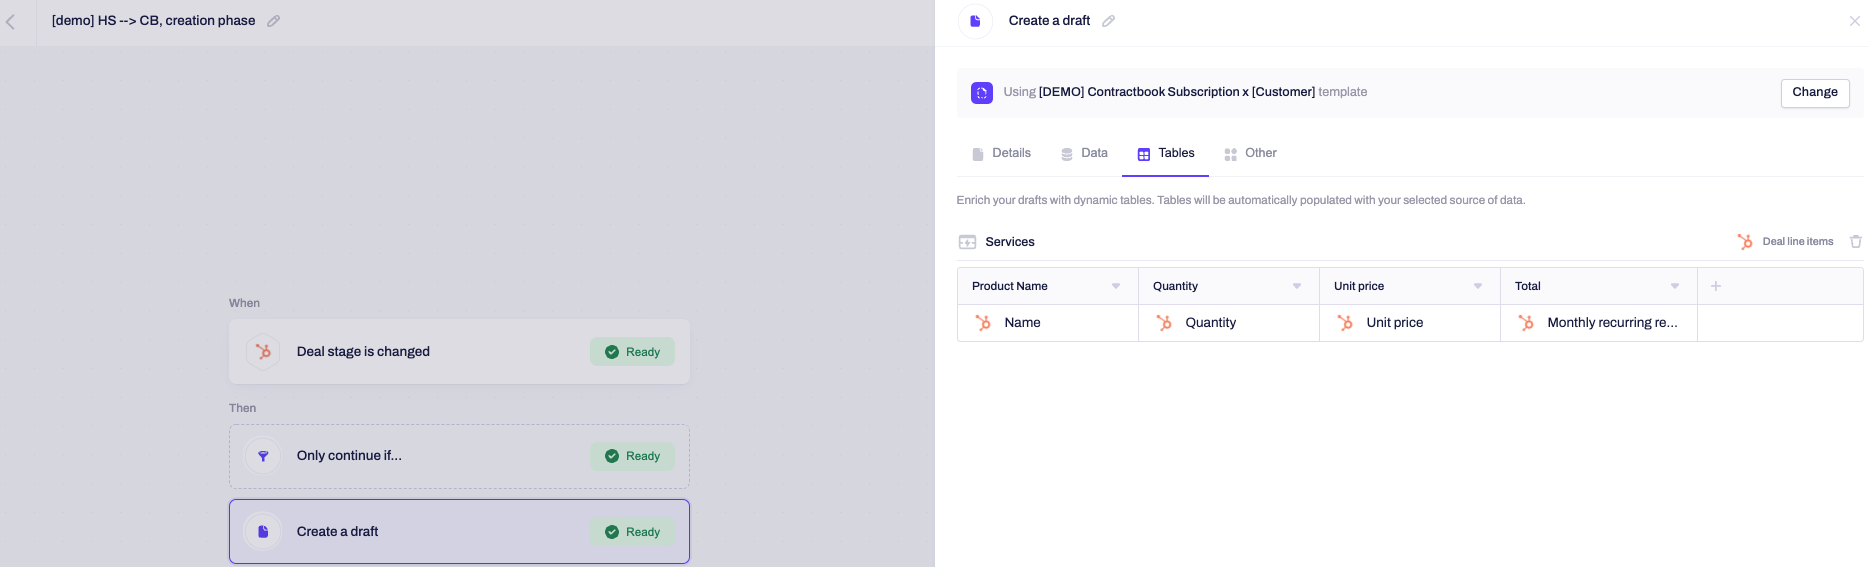Screen dimensions: 1869x567
Task: Click Ready badge on Create a draft step
Action: (x=632, y=532)
